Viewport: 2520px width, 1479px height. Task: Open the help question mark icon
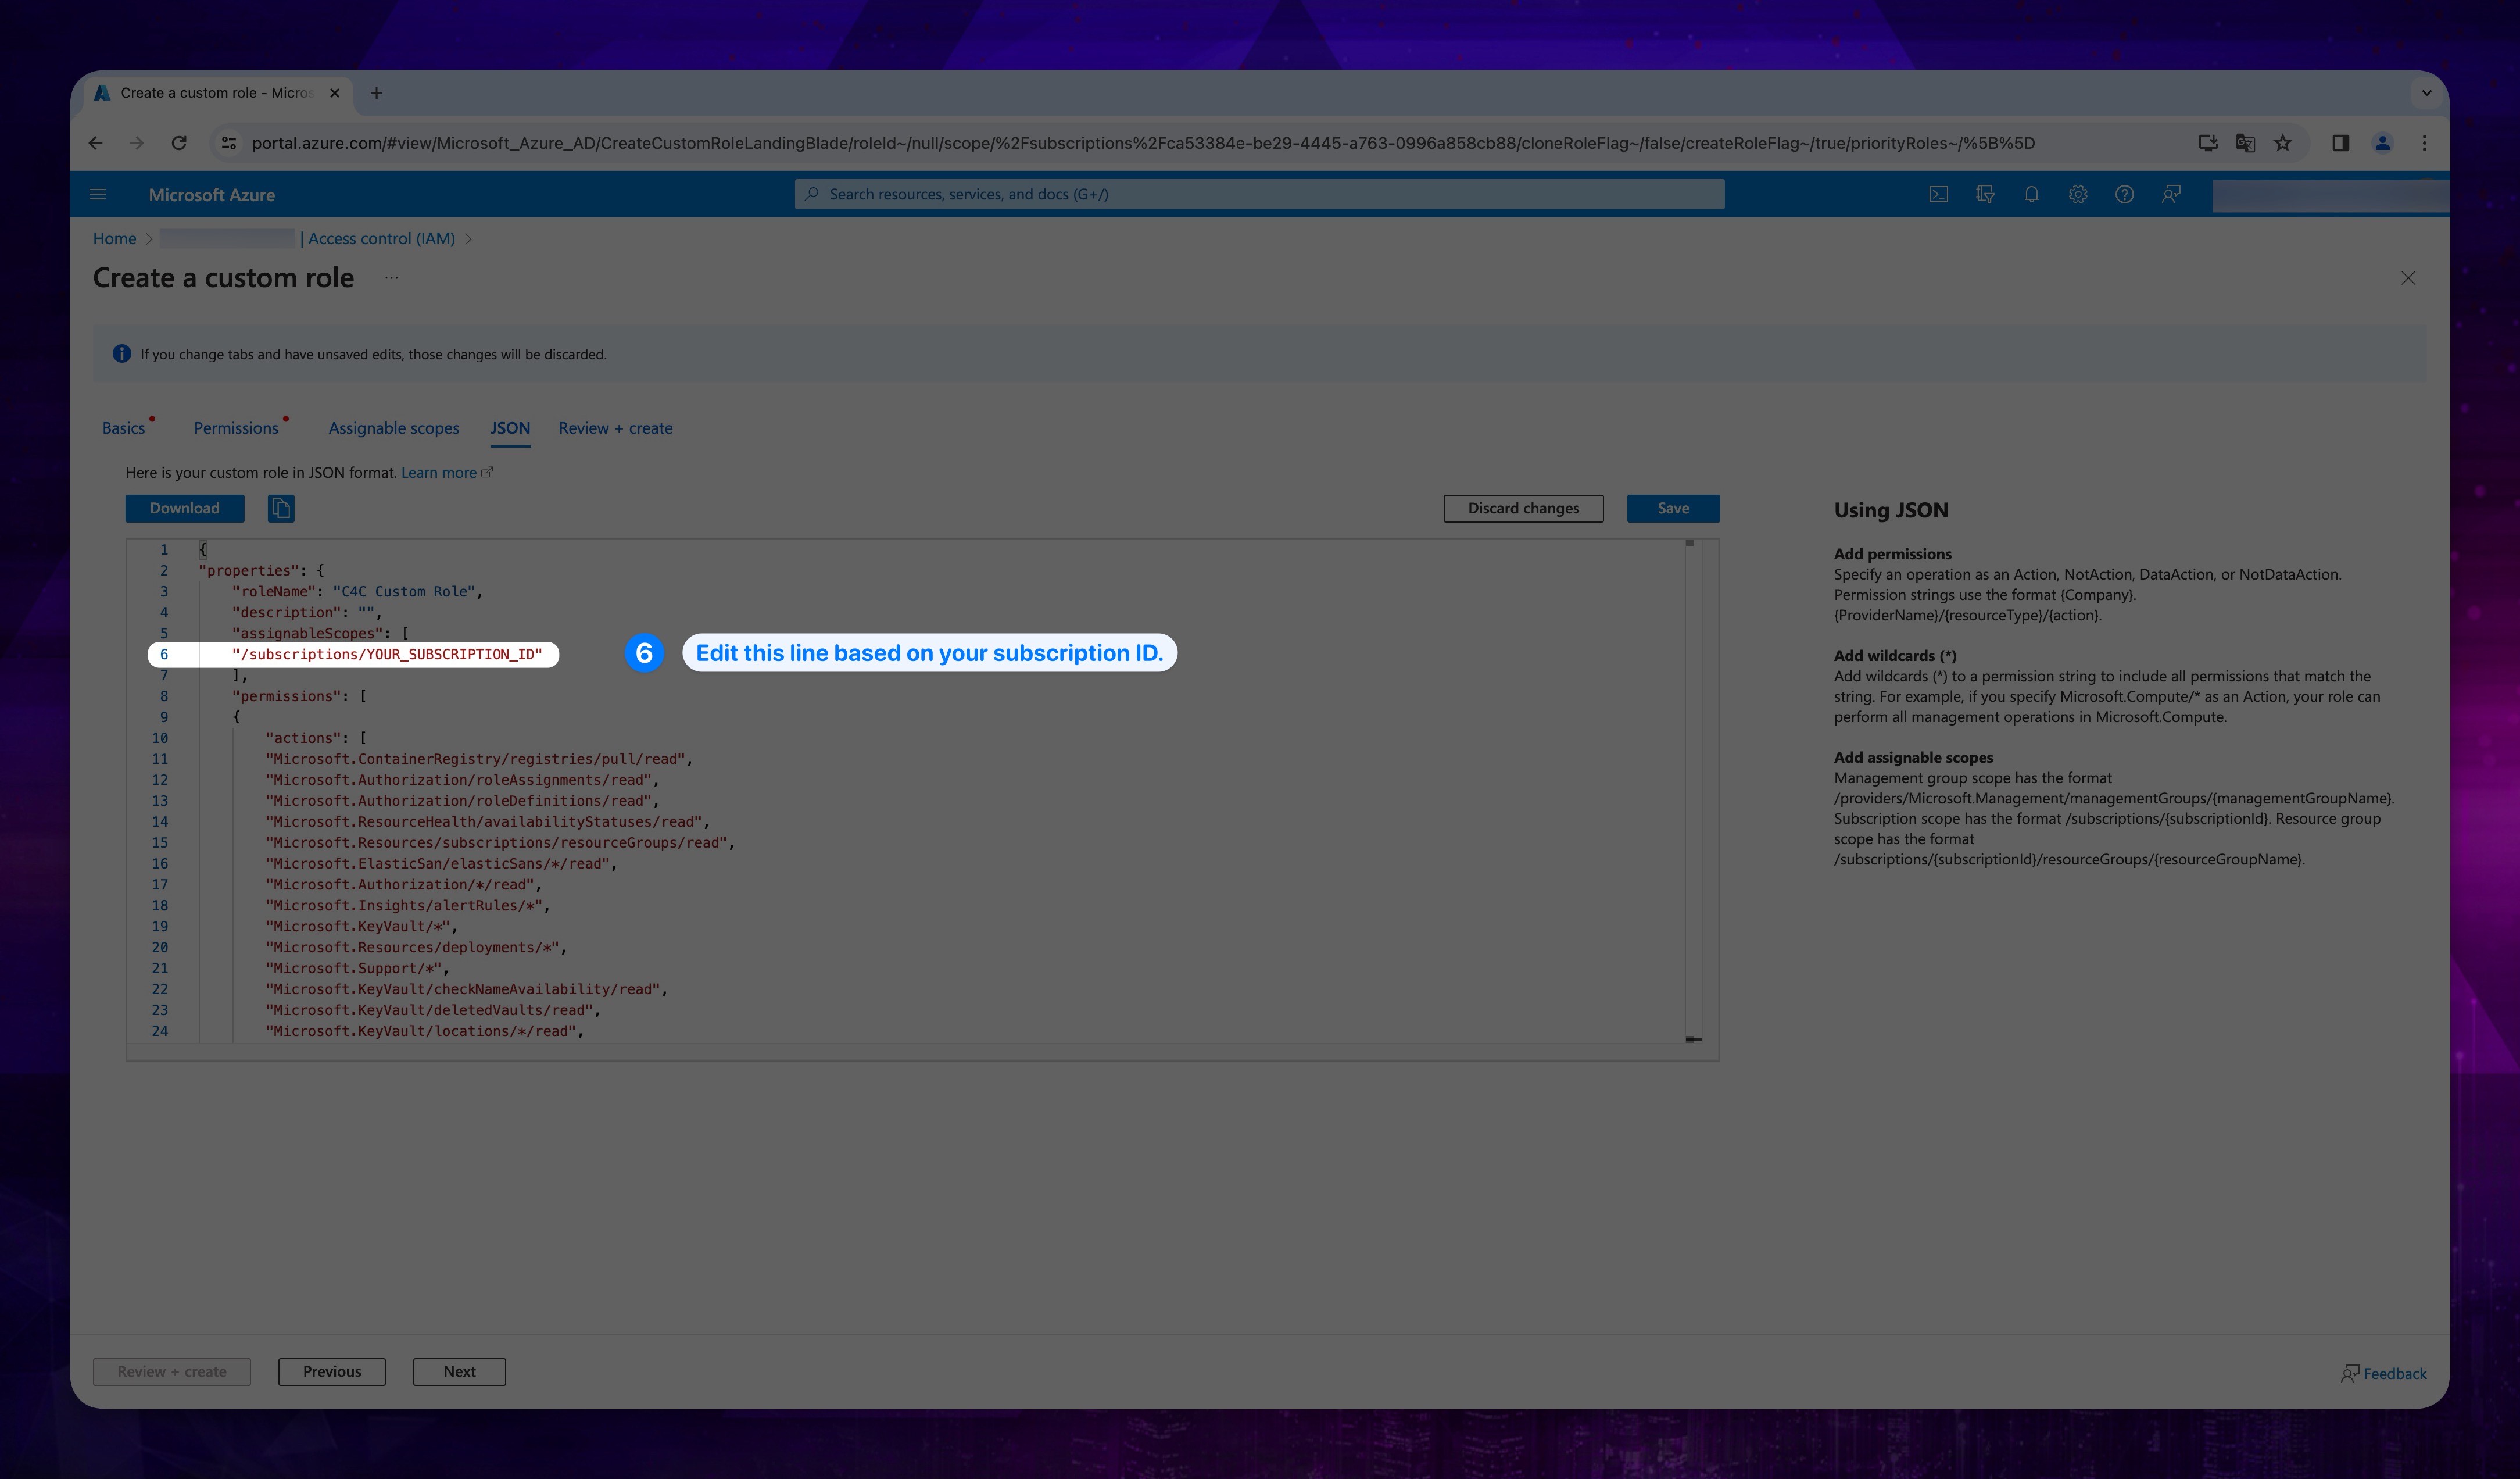(2124, 194)
